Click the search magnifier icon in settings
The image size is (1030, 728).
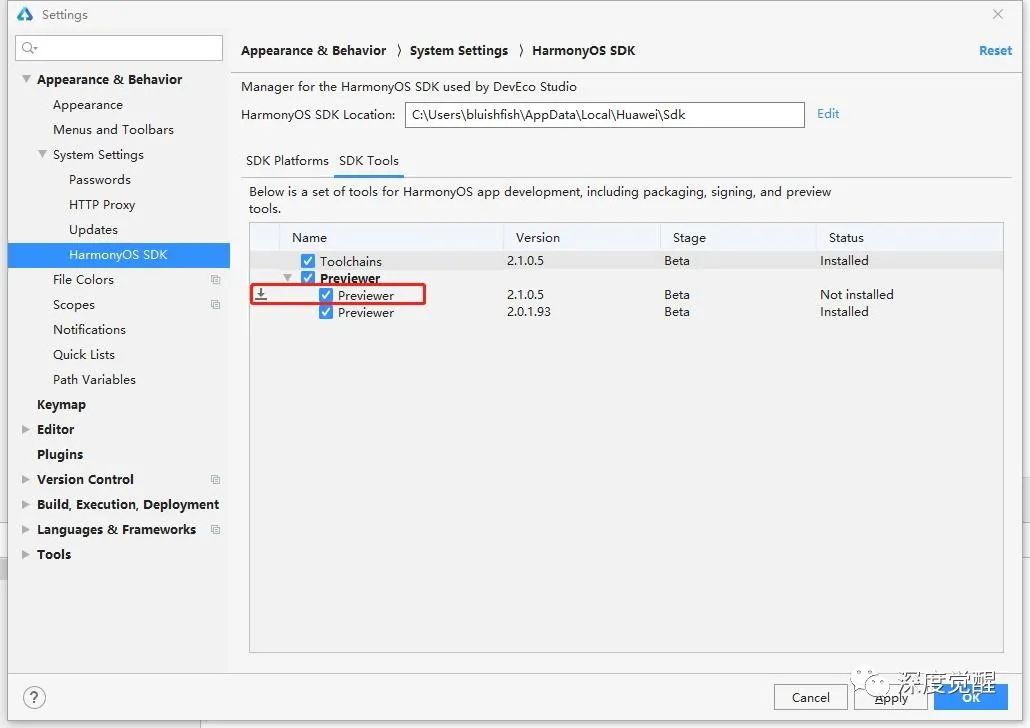pyautogui.click(x=29, y=48)
